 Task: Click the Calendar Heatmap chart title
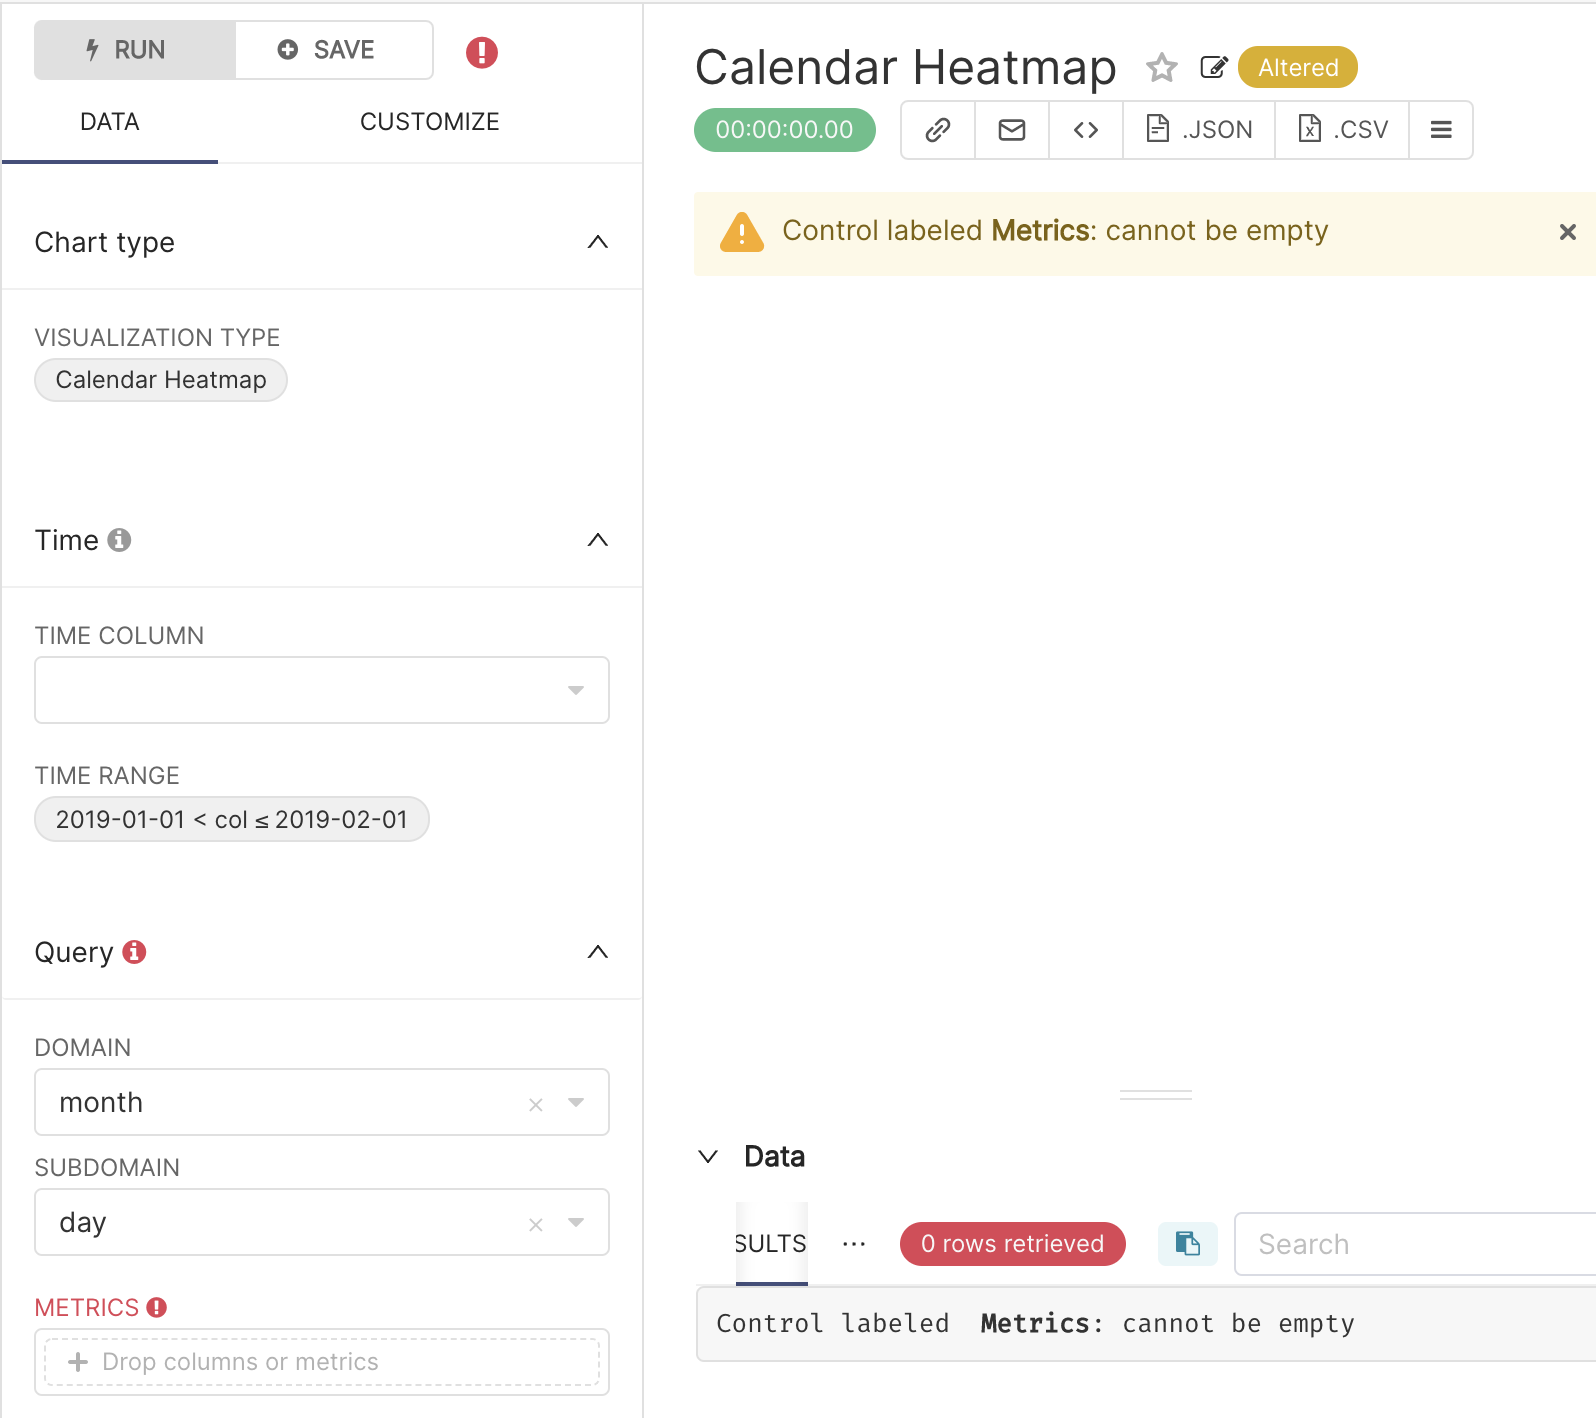pos(906,68)
